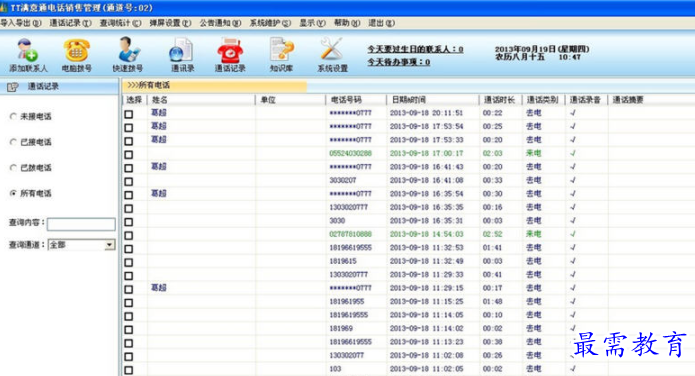Open the 导入导出 menu
The image size is (695, 376).
(20, 23)
